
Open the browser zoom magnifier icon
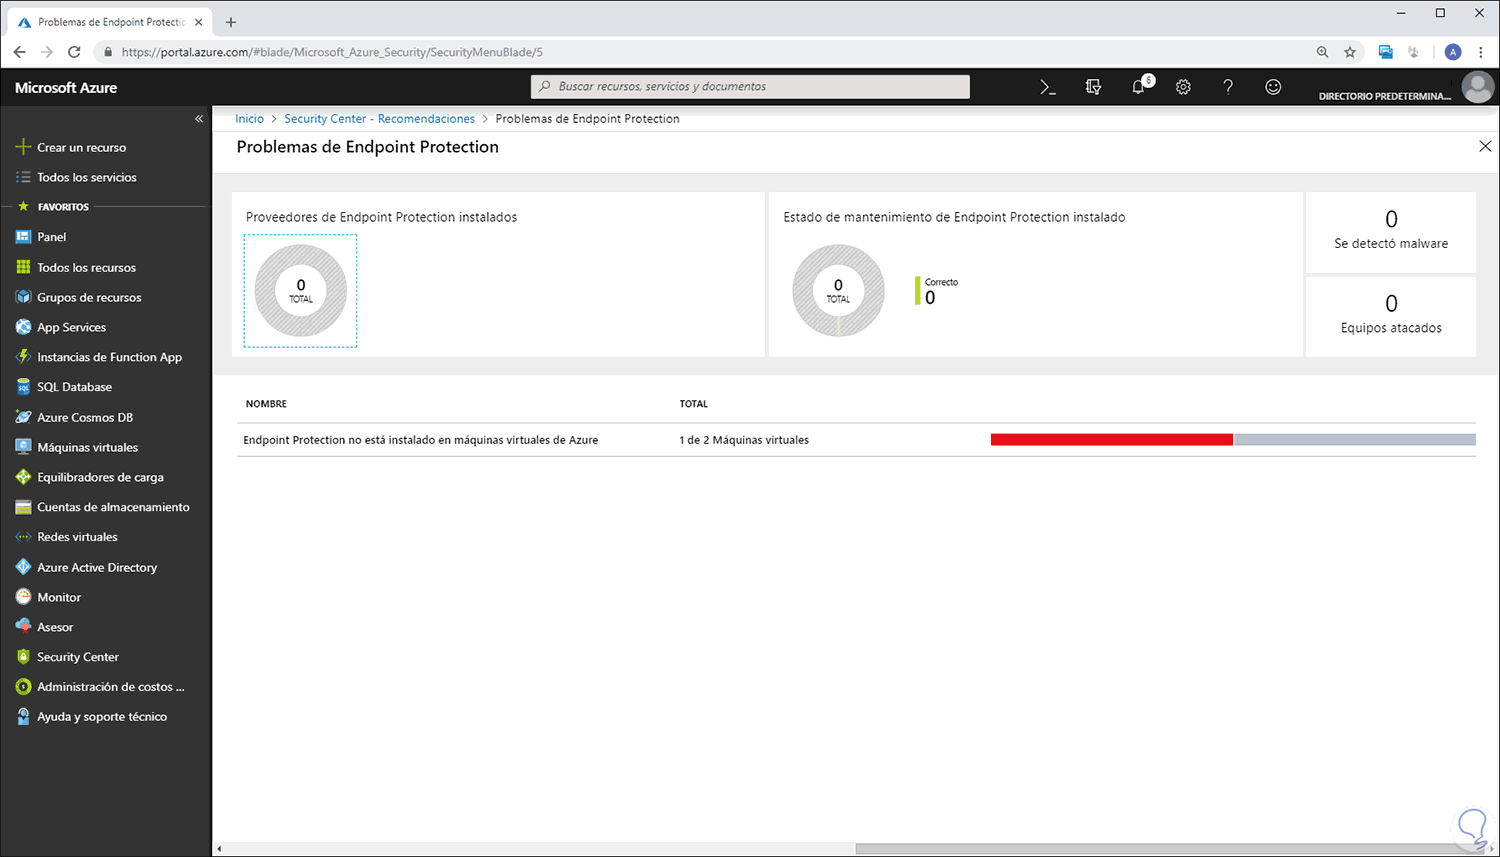click(1323, 52)
